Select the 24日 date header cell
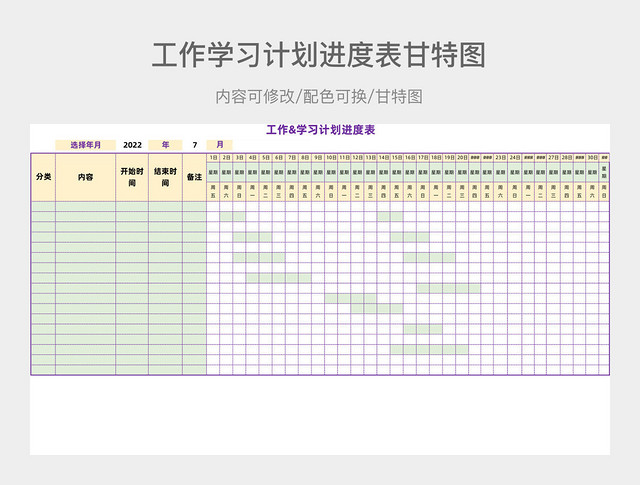The width and height of the screenshot is (640, 485). 515,158
